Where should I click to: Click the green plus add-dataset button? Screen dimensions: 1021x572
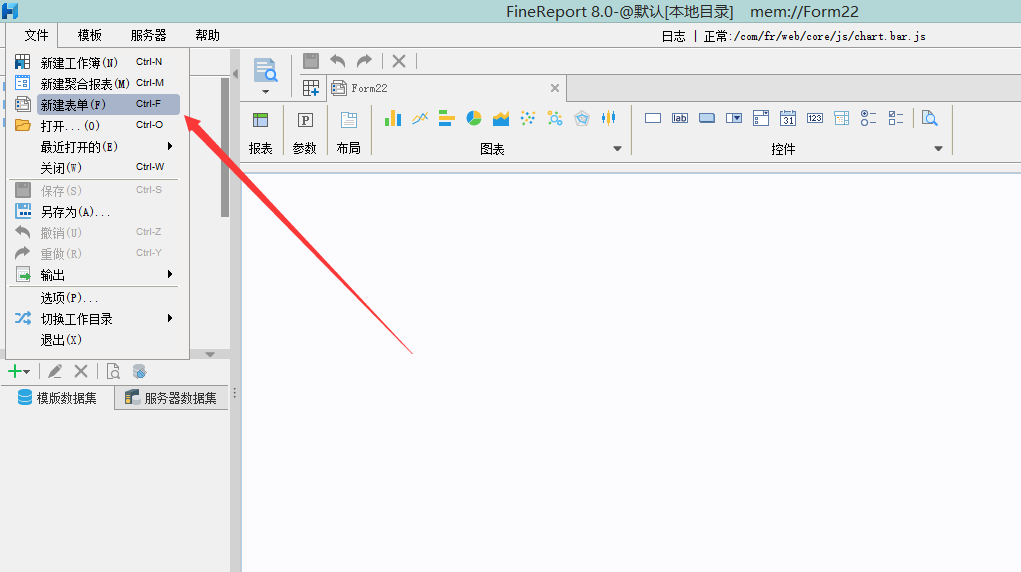(x=18, y=371)
